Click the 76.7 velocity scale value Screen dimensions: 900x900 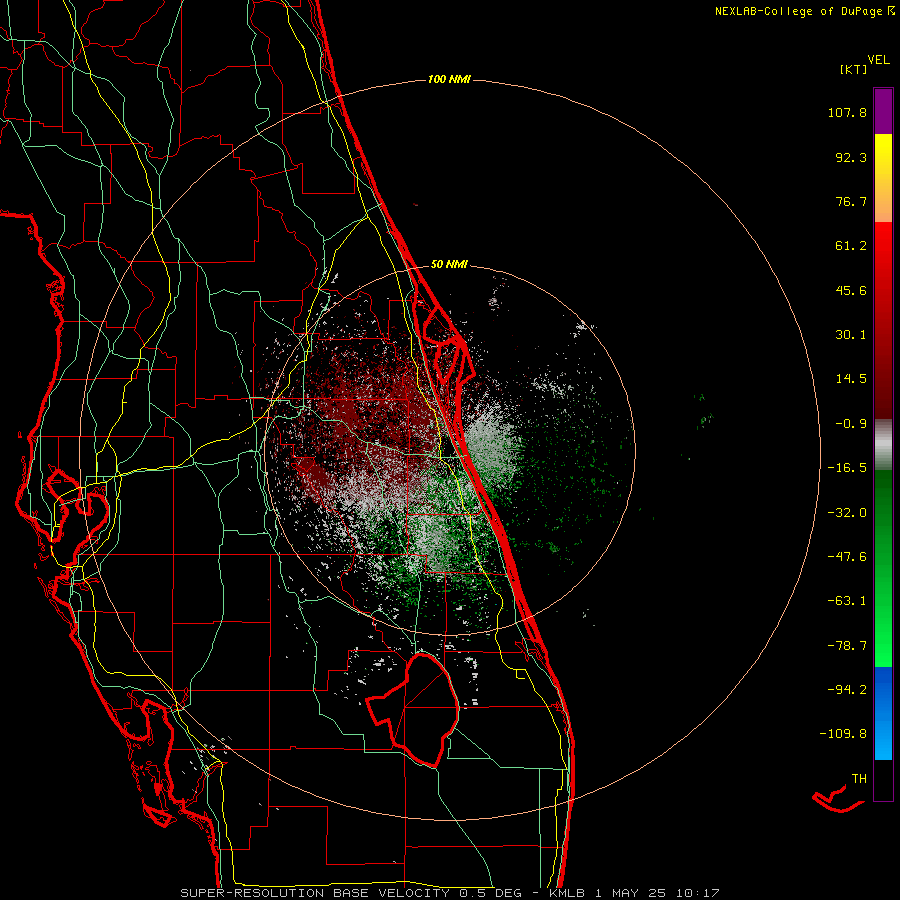coord(851,201)
